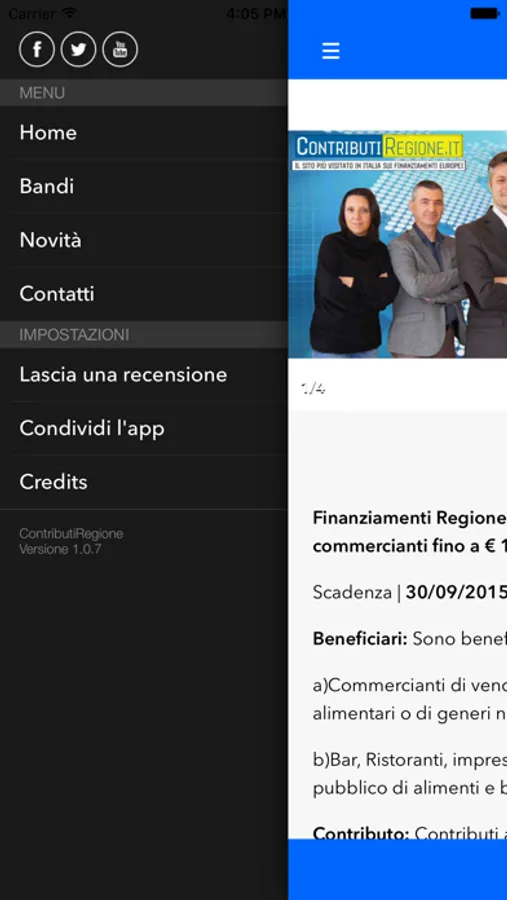Tap the blue bottom bar
This screenshot has height=900, width=507.
(x=397, y=870)
